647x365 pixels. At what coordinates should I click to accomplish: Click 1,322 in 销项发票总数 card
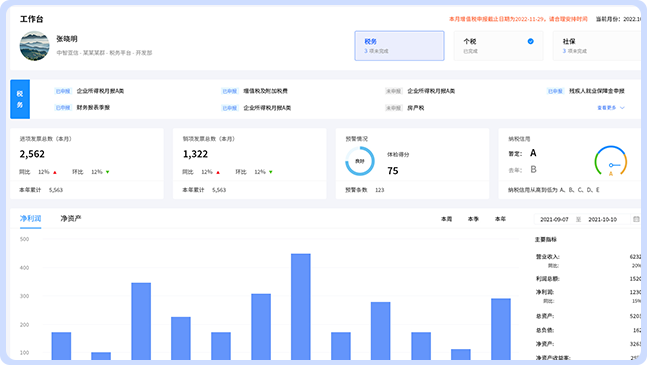pos(195,154)
